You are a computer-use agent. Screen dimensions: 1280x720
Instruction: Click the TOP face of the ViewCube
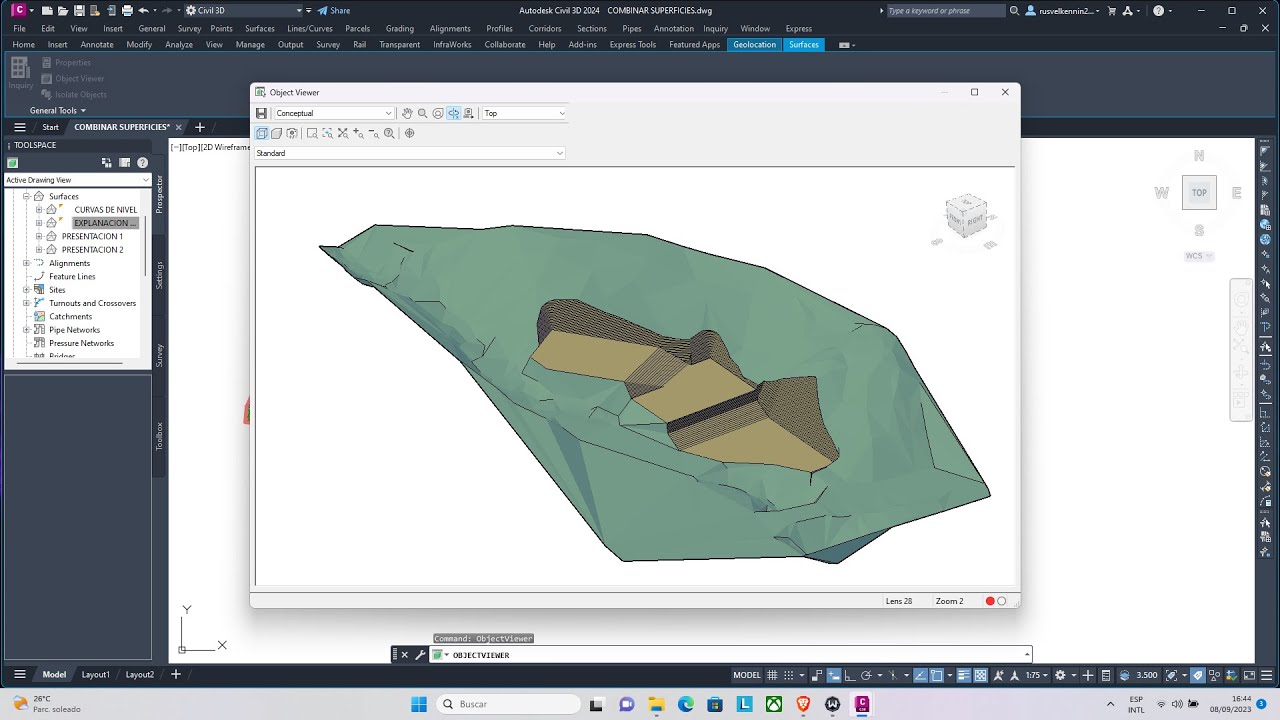tap(1199, 192)
